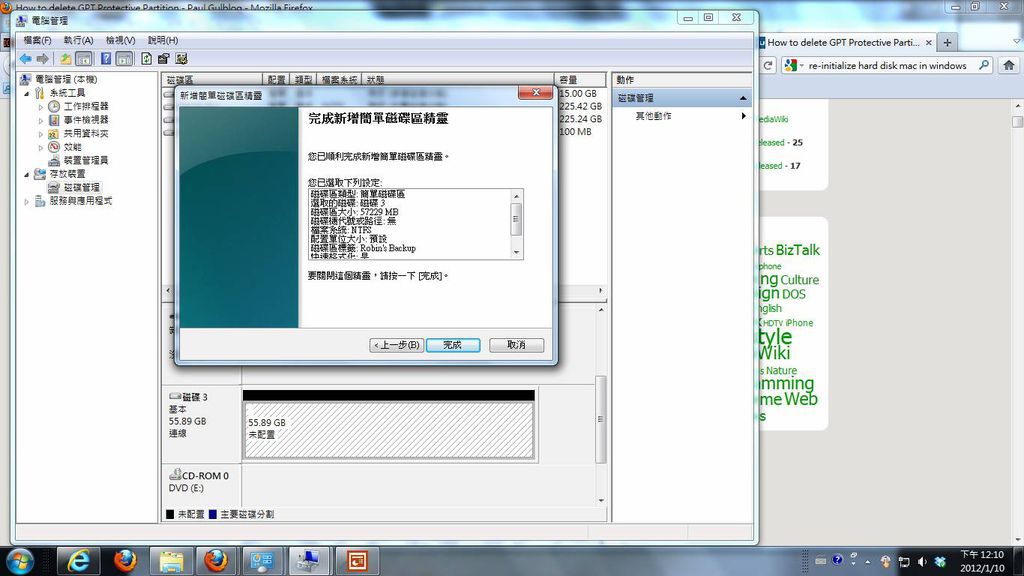Expand the 事件檢視器 tree node

[40, 120]
